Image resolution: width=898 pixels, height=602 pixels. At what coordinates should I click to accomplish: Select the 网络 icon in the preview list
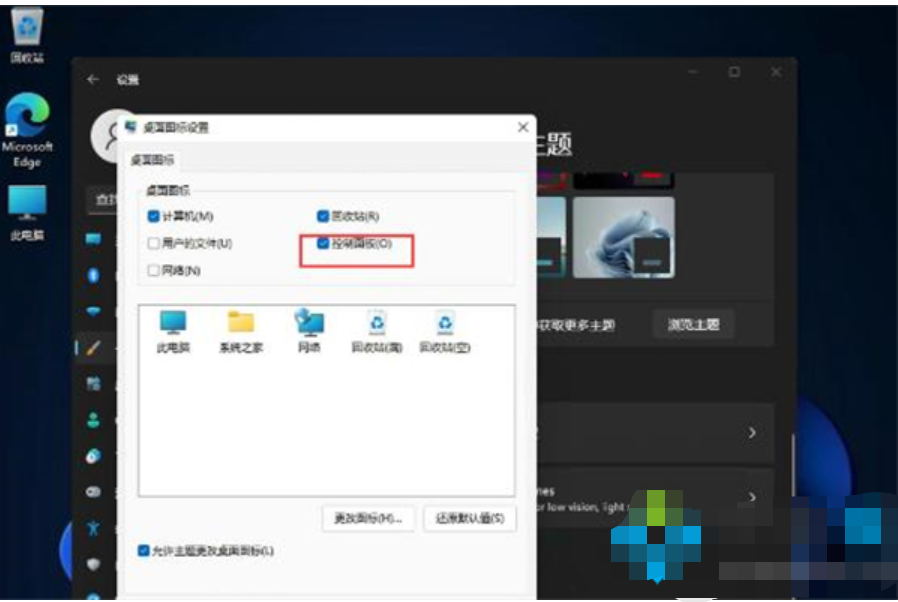pyautogui.click(x=309, y=326)
